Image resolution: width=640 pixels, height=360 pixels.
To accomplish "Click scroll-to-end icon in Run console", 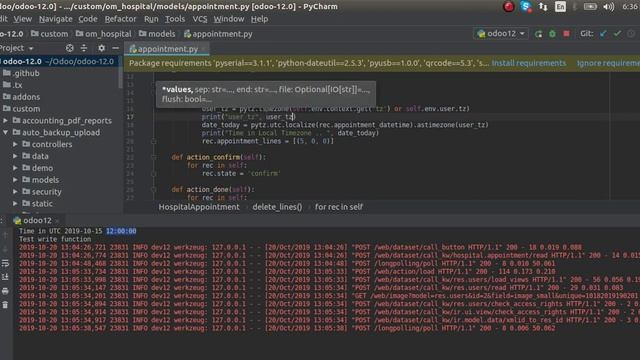I will click(x=5, y=277).
